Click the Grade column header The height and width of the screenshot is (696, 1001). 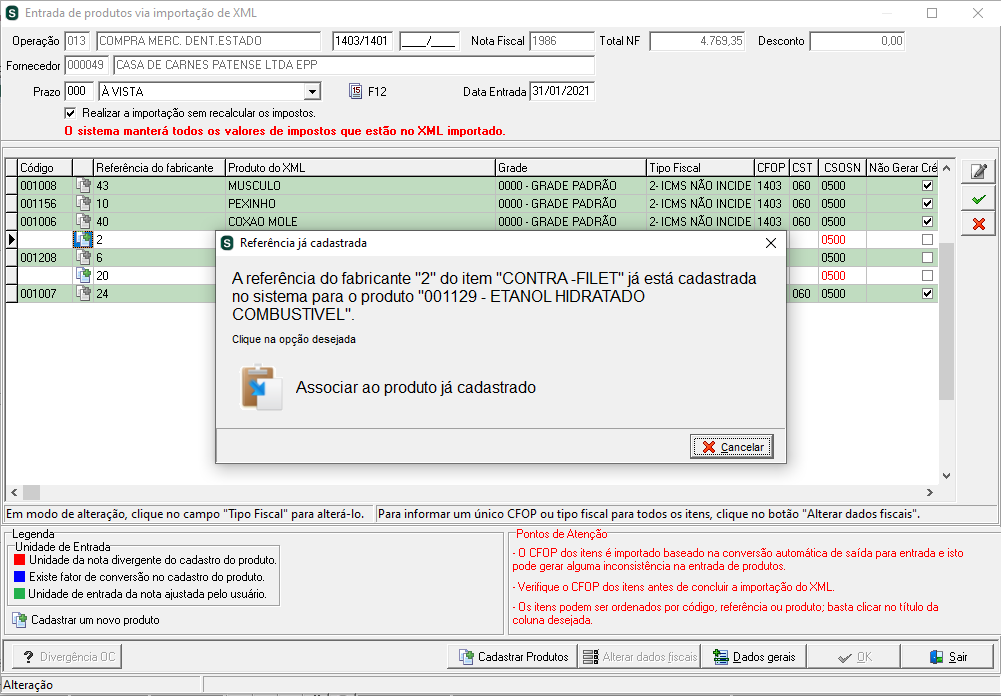(571, 168)
